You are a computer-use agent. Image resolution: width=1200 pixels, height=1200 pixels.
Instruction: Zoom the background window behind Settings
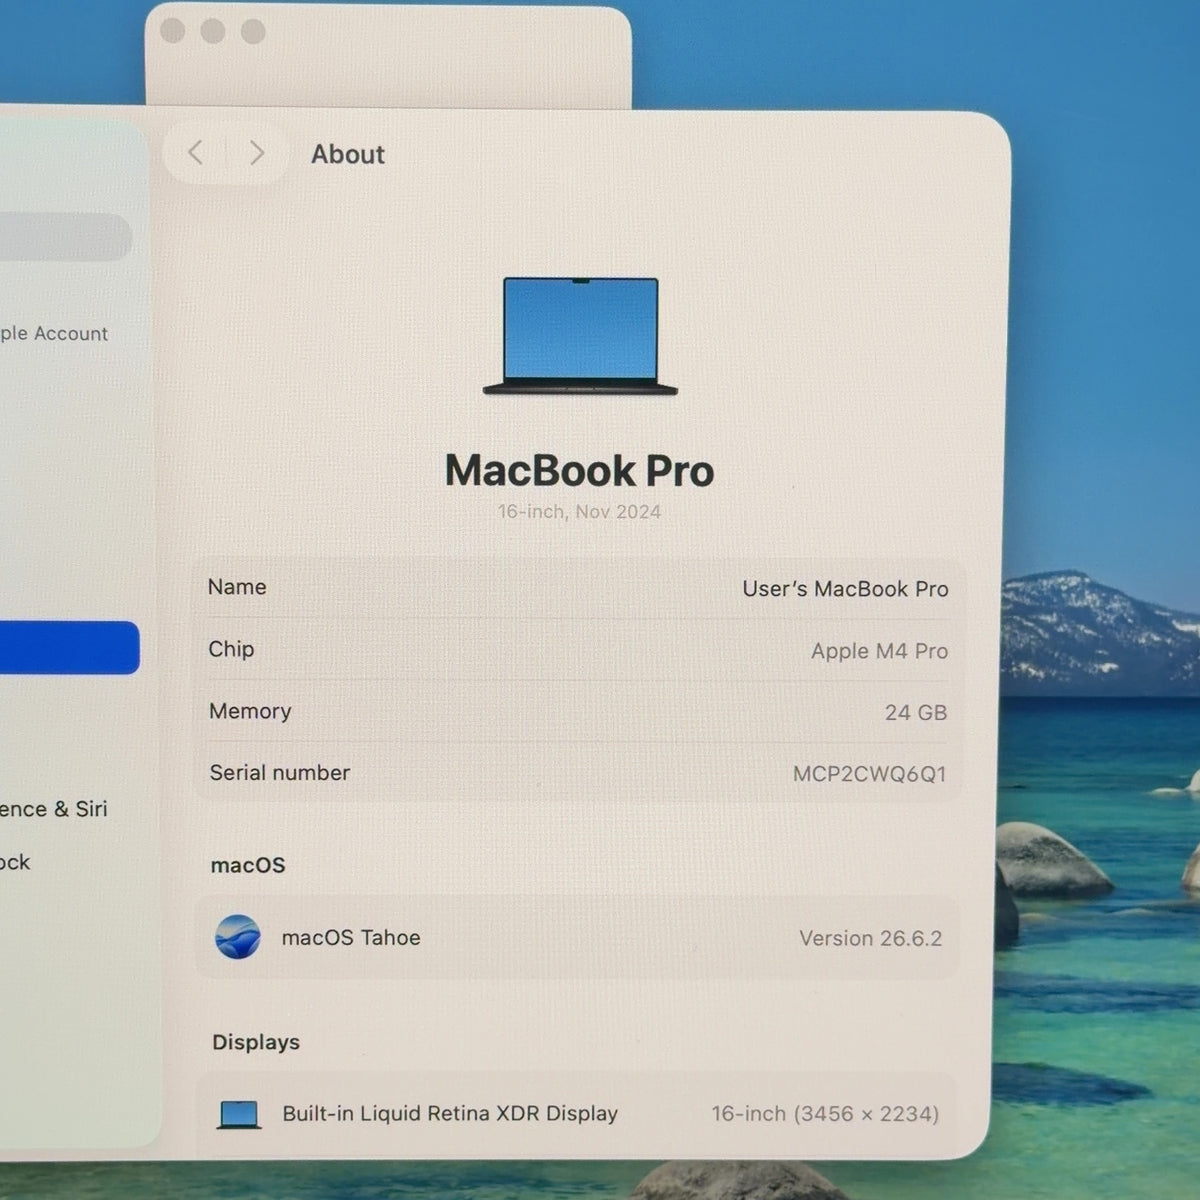point(253,31)
